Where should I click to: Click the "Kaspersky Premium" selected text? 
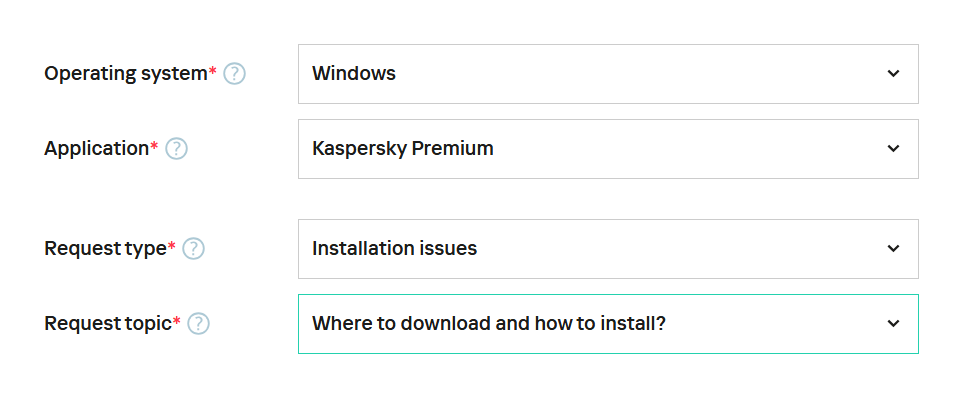coord(403,149)
